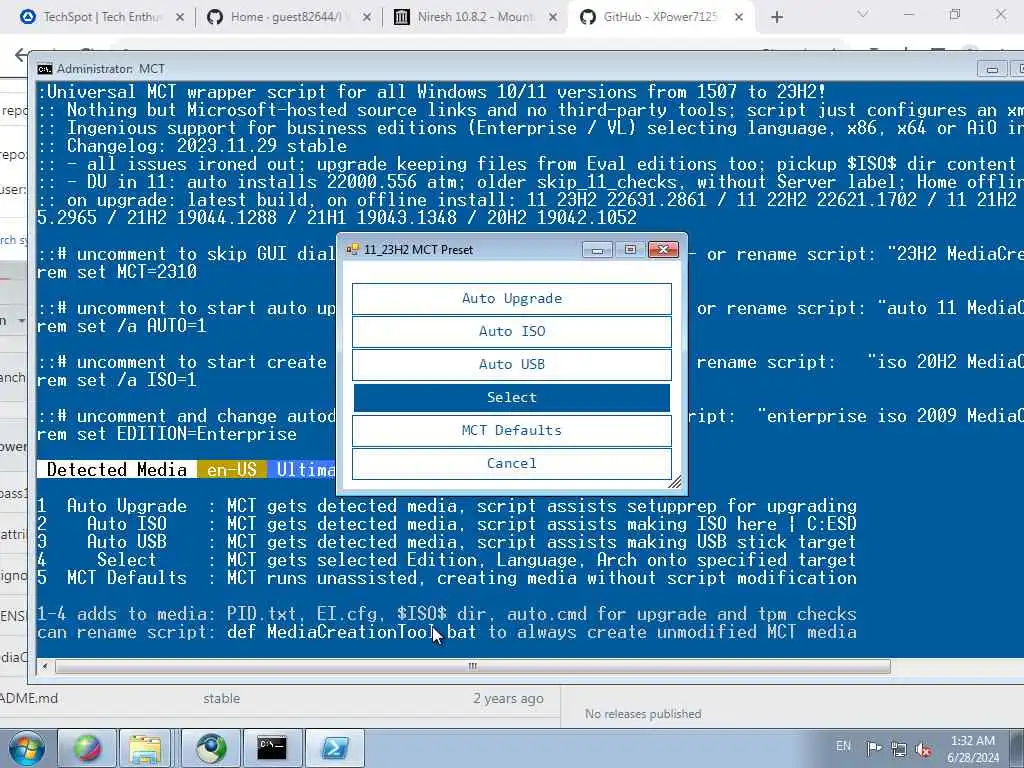1024x768 pixels.
Task: Close the GitHub - XPower7125 tab
Action: (x=739, y=18)
